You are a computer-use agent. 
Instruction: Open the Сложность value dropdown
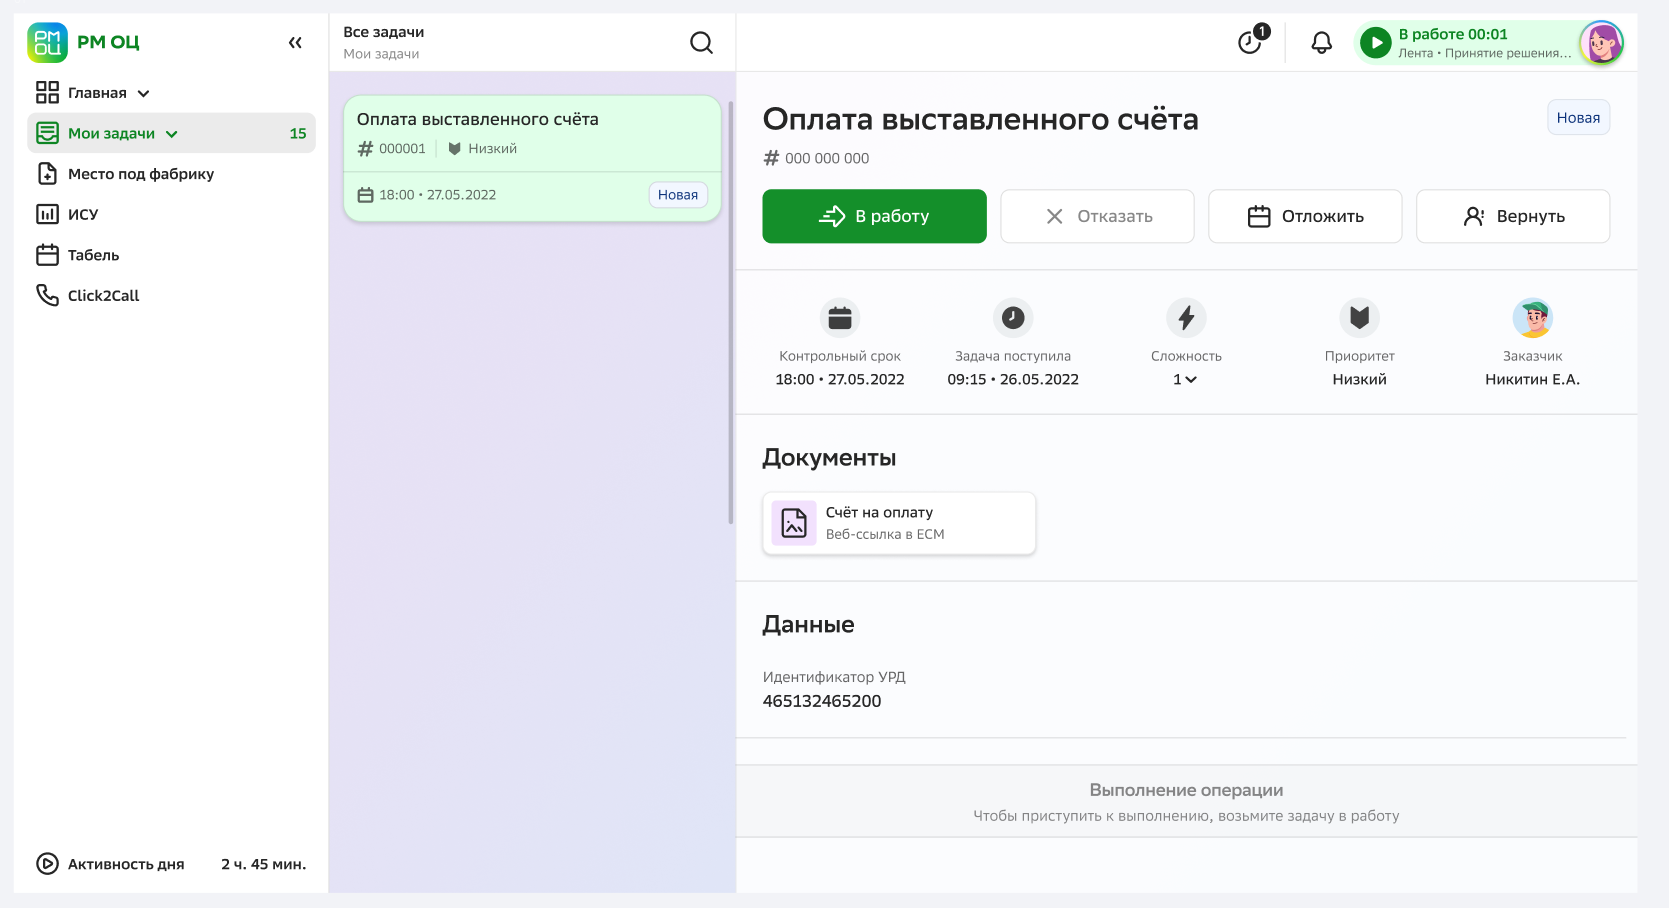point(1185,380)
